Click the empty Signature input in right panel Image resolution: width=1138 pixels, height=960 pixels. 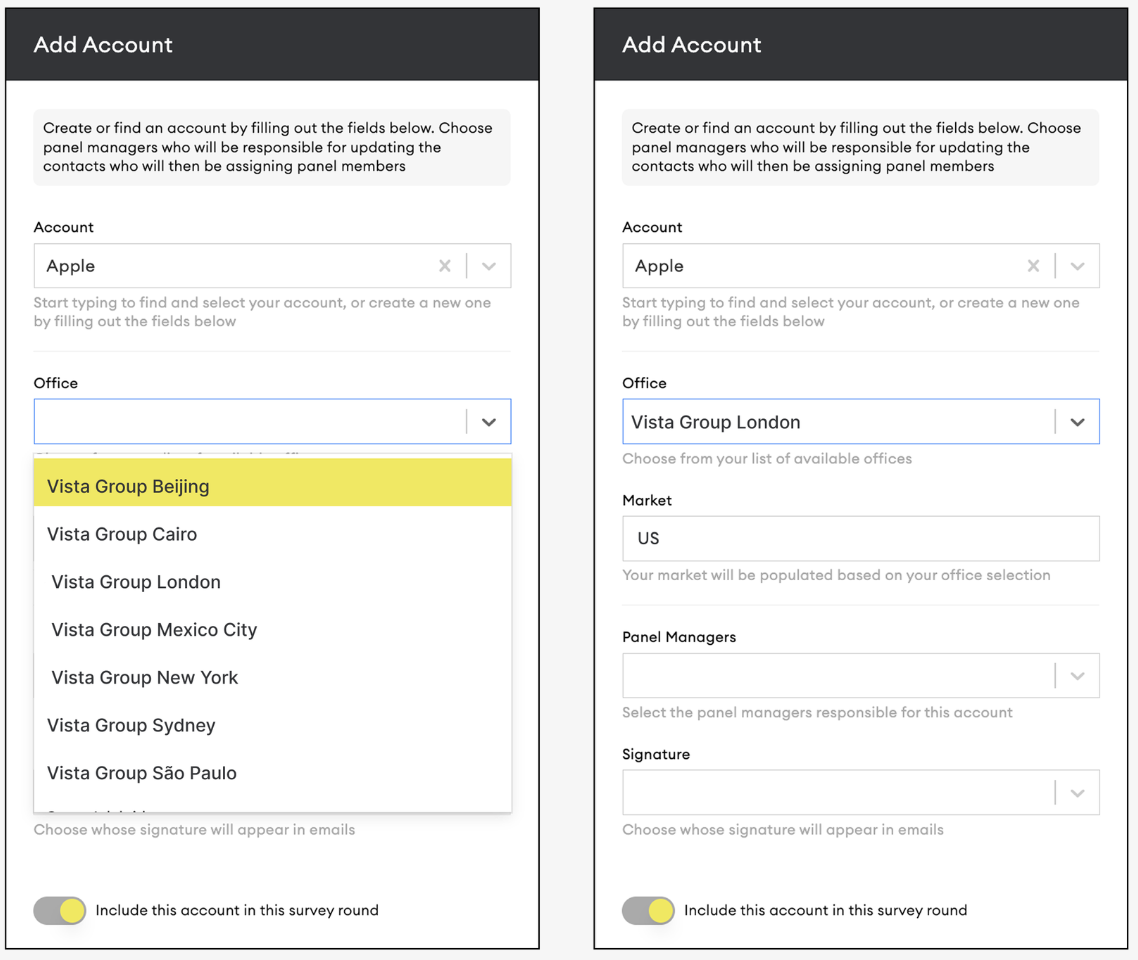[x=838, y=793]
